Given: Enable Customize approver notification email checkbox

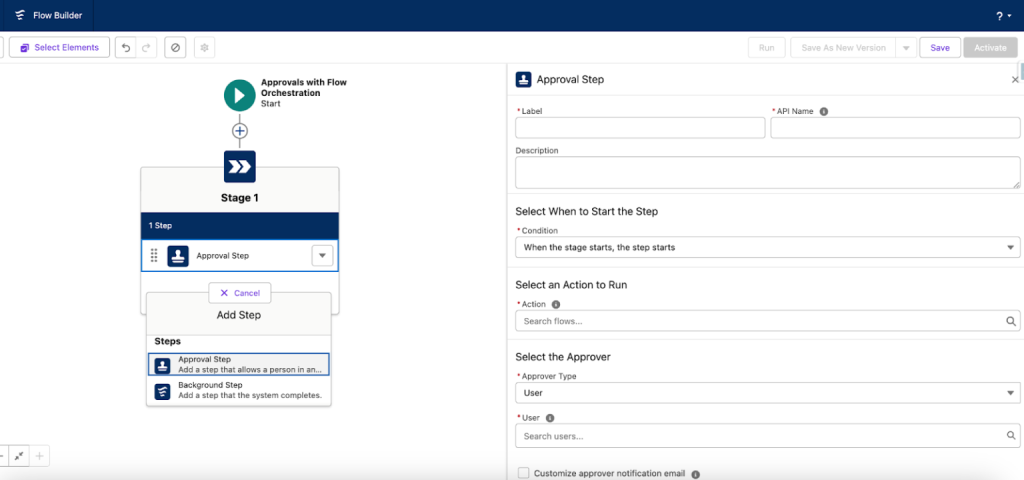Looking at the screenshot, I should pos(523,473).
